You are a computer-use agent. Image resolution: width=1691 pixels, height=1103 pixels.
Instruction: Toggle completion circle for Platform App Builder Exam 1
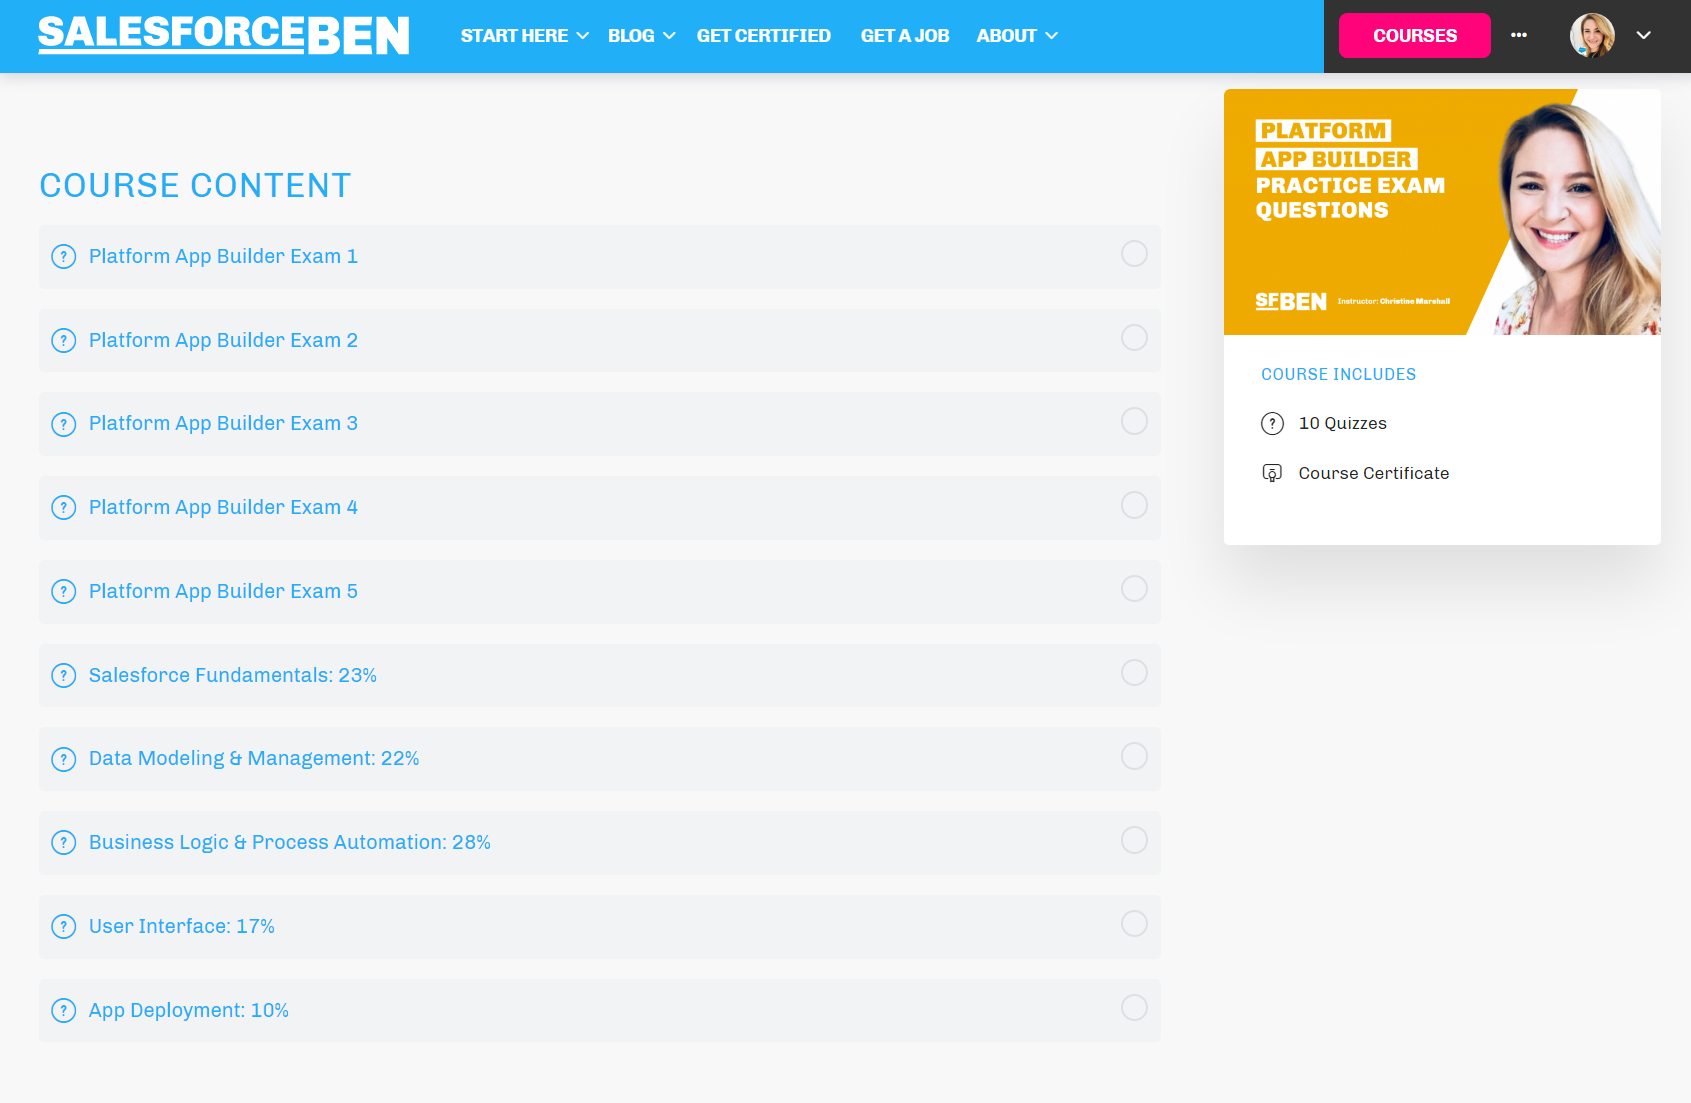[1134, 254]
